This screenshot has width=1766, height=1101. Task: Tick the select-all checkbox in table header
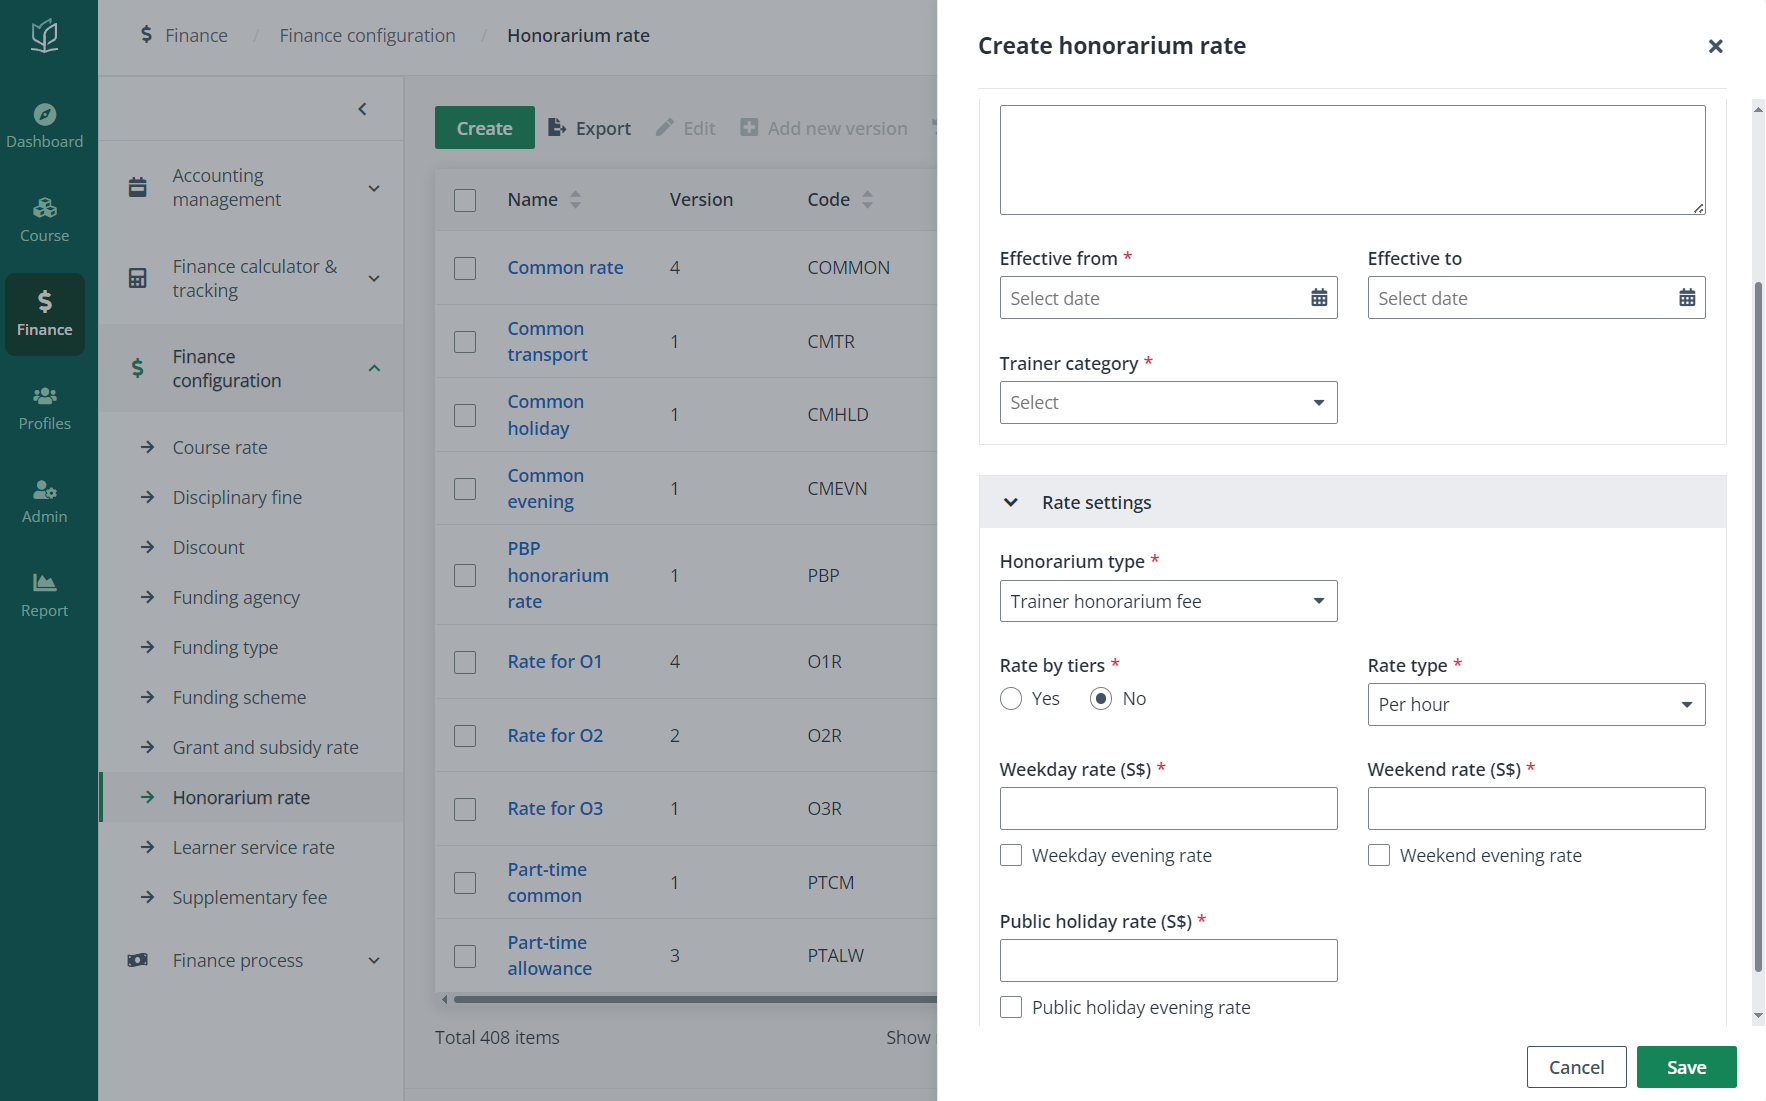click(465, 200)
